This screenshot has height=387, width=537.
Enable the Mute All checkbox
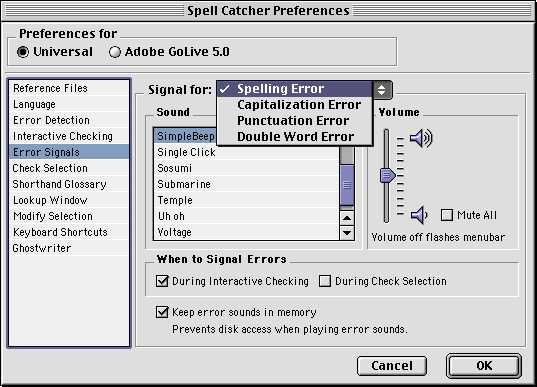(x=447, y=215)
